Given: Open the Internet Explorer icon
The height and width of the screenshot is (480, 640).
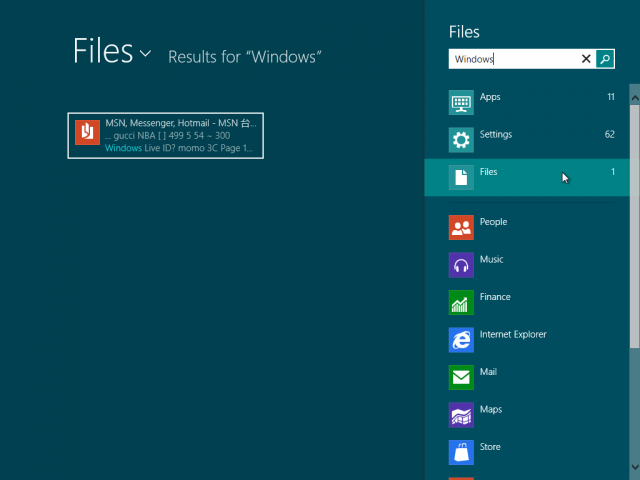Looking at the screenshot, I should 461,340.
